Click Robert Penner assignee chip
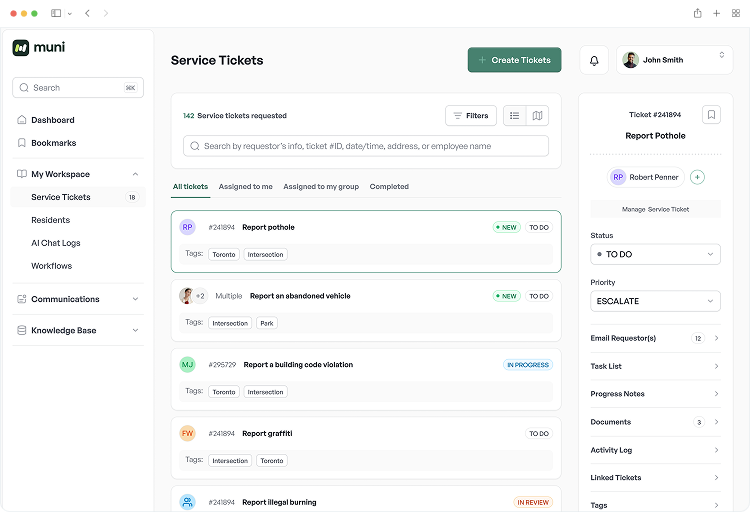The width and height of the screenshot is (750, 512). 646,177
